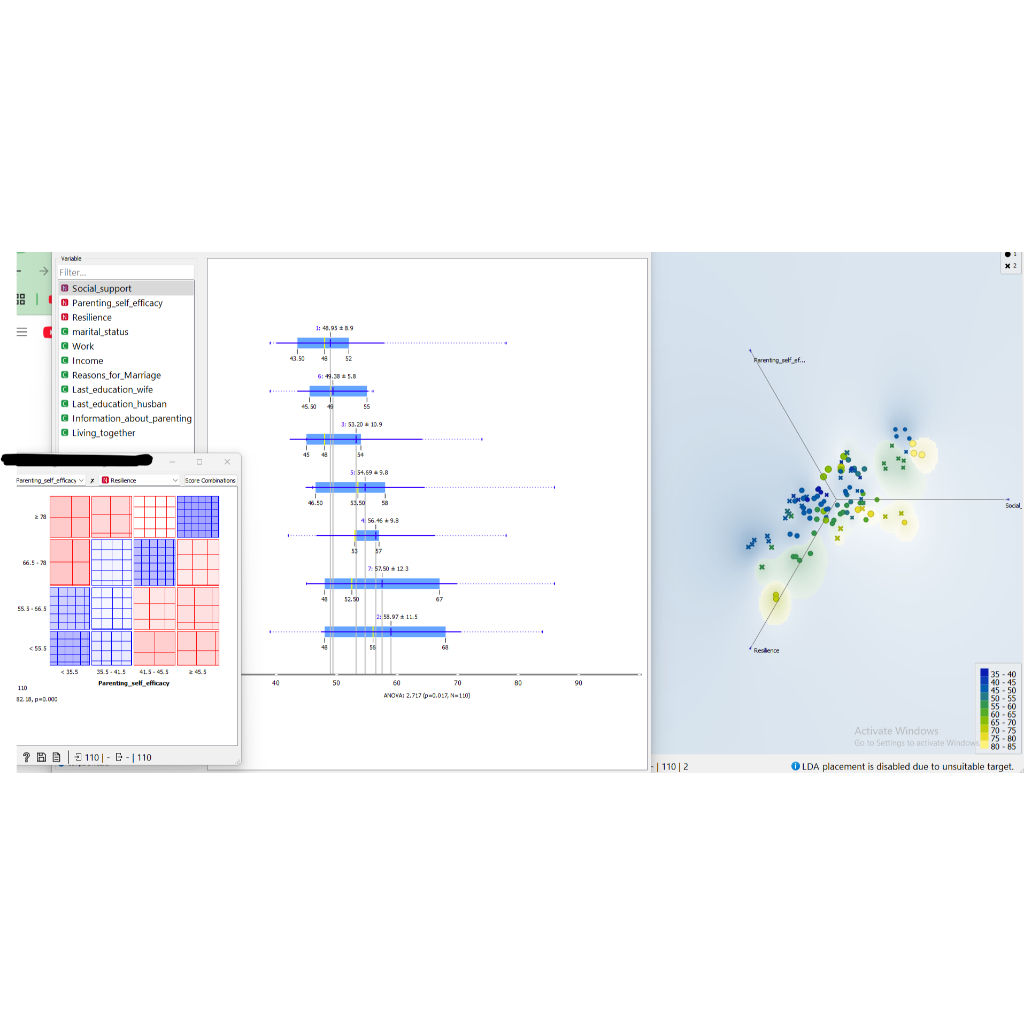Open the Resilience axis dropdown in Sieve
This screenshot has height=1024, width=1024.
click(x=140, y=480)
